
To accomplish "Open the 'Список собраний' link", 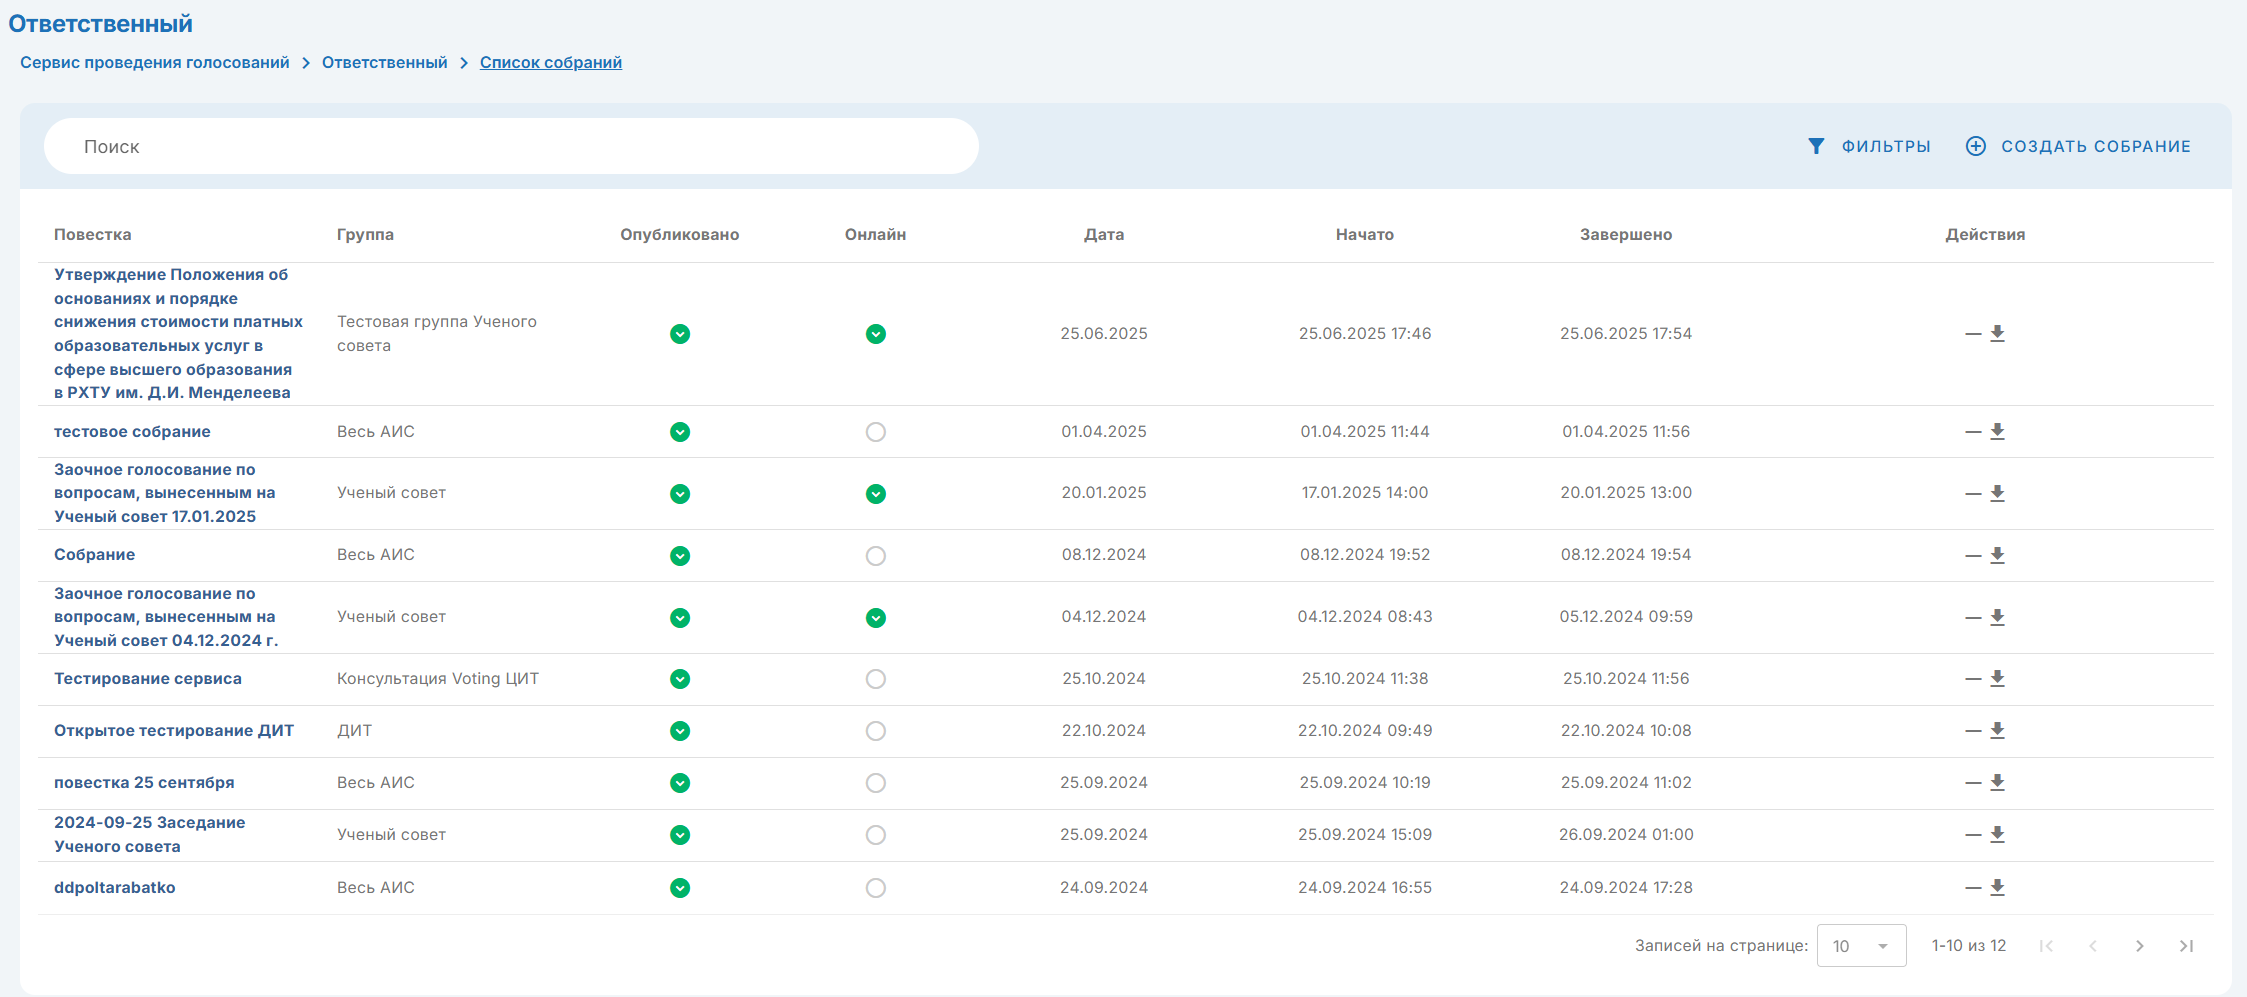I will click(550, 63).
